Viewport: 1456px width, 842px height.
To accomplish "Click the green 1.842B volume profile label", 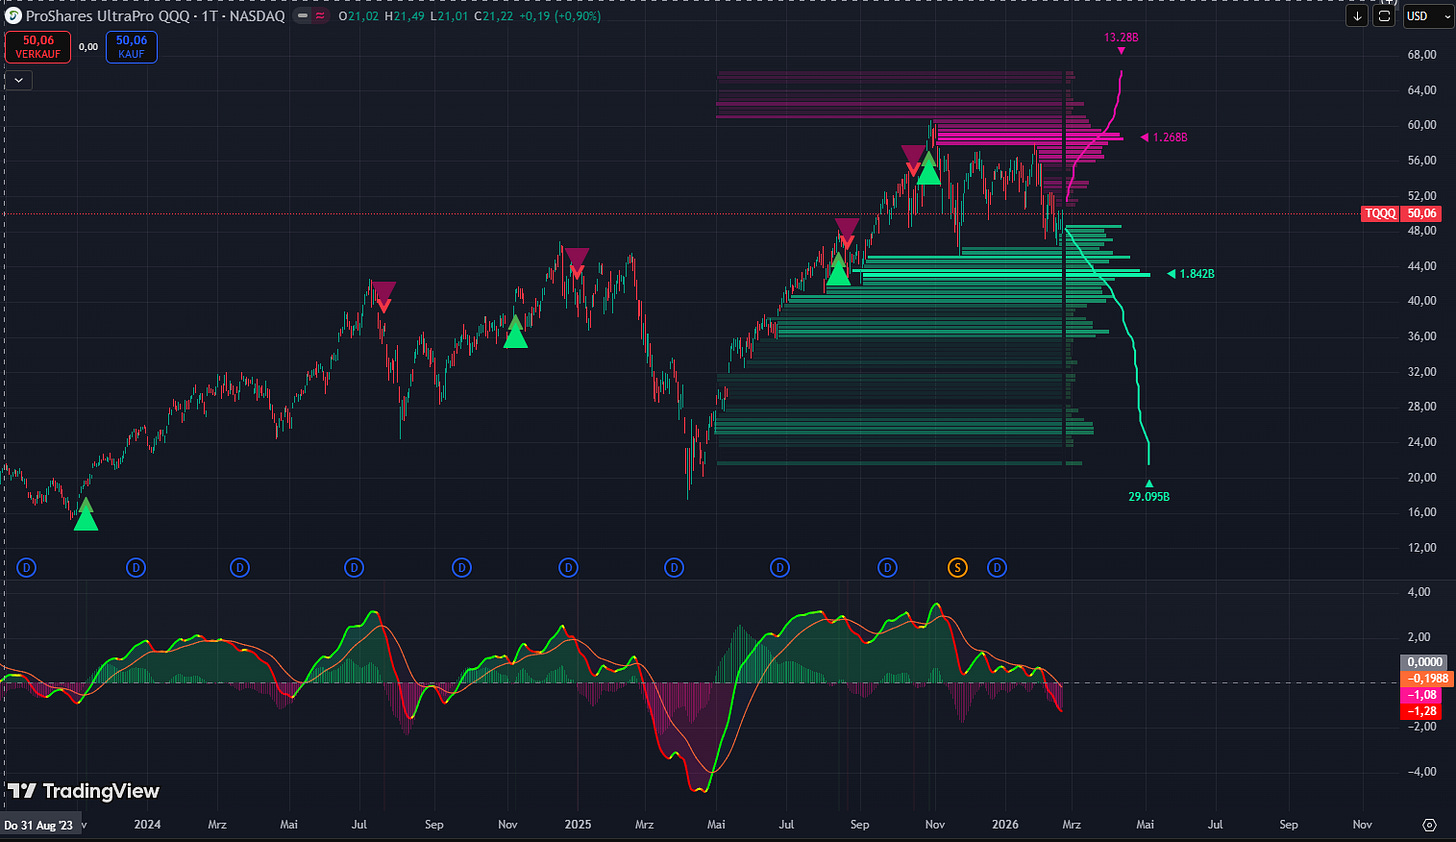I will (x=1197, y=274).
